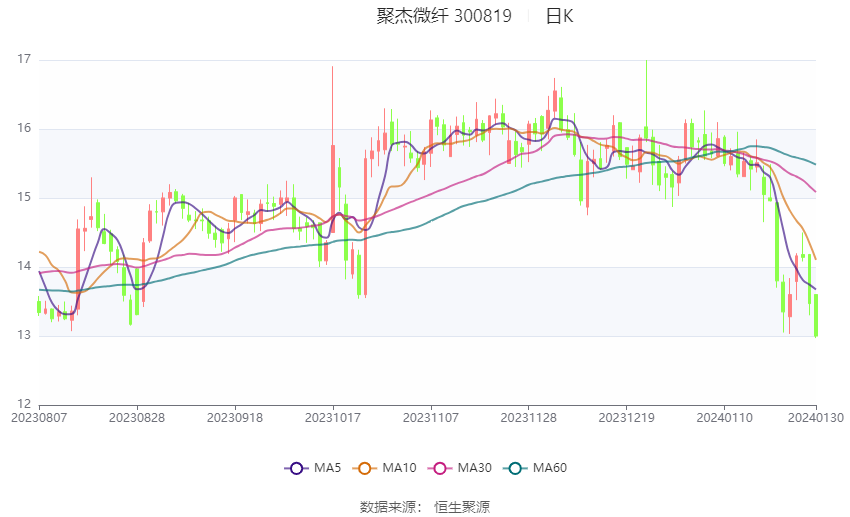Click the y-axis value 17
Viewport: 850px width, 517px height.
coord(24,59)
